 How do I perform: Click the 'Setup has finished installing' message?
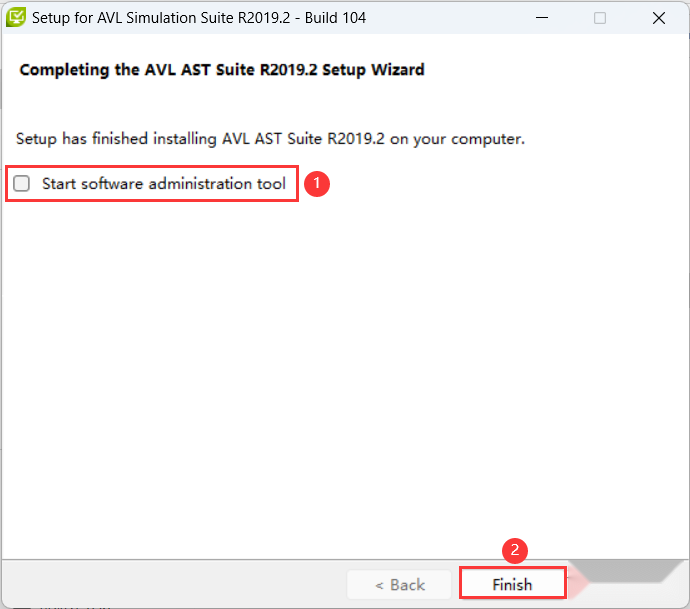click(270, 139)
